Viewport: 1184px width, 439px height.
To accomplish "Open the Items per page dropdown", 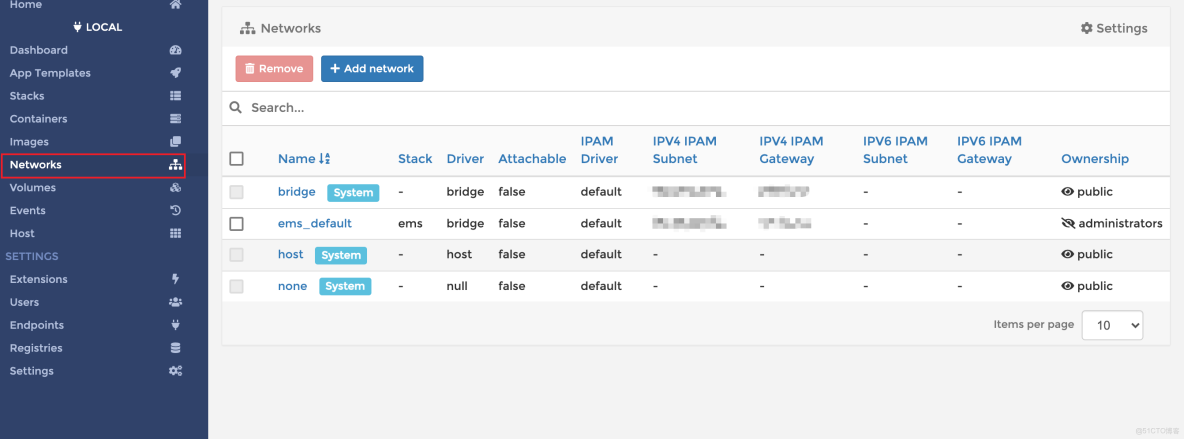I will (x=1112, y=325).
